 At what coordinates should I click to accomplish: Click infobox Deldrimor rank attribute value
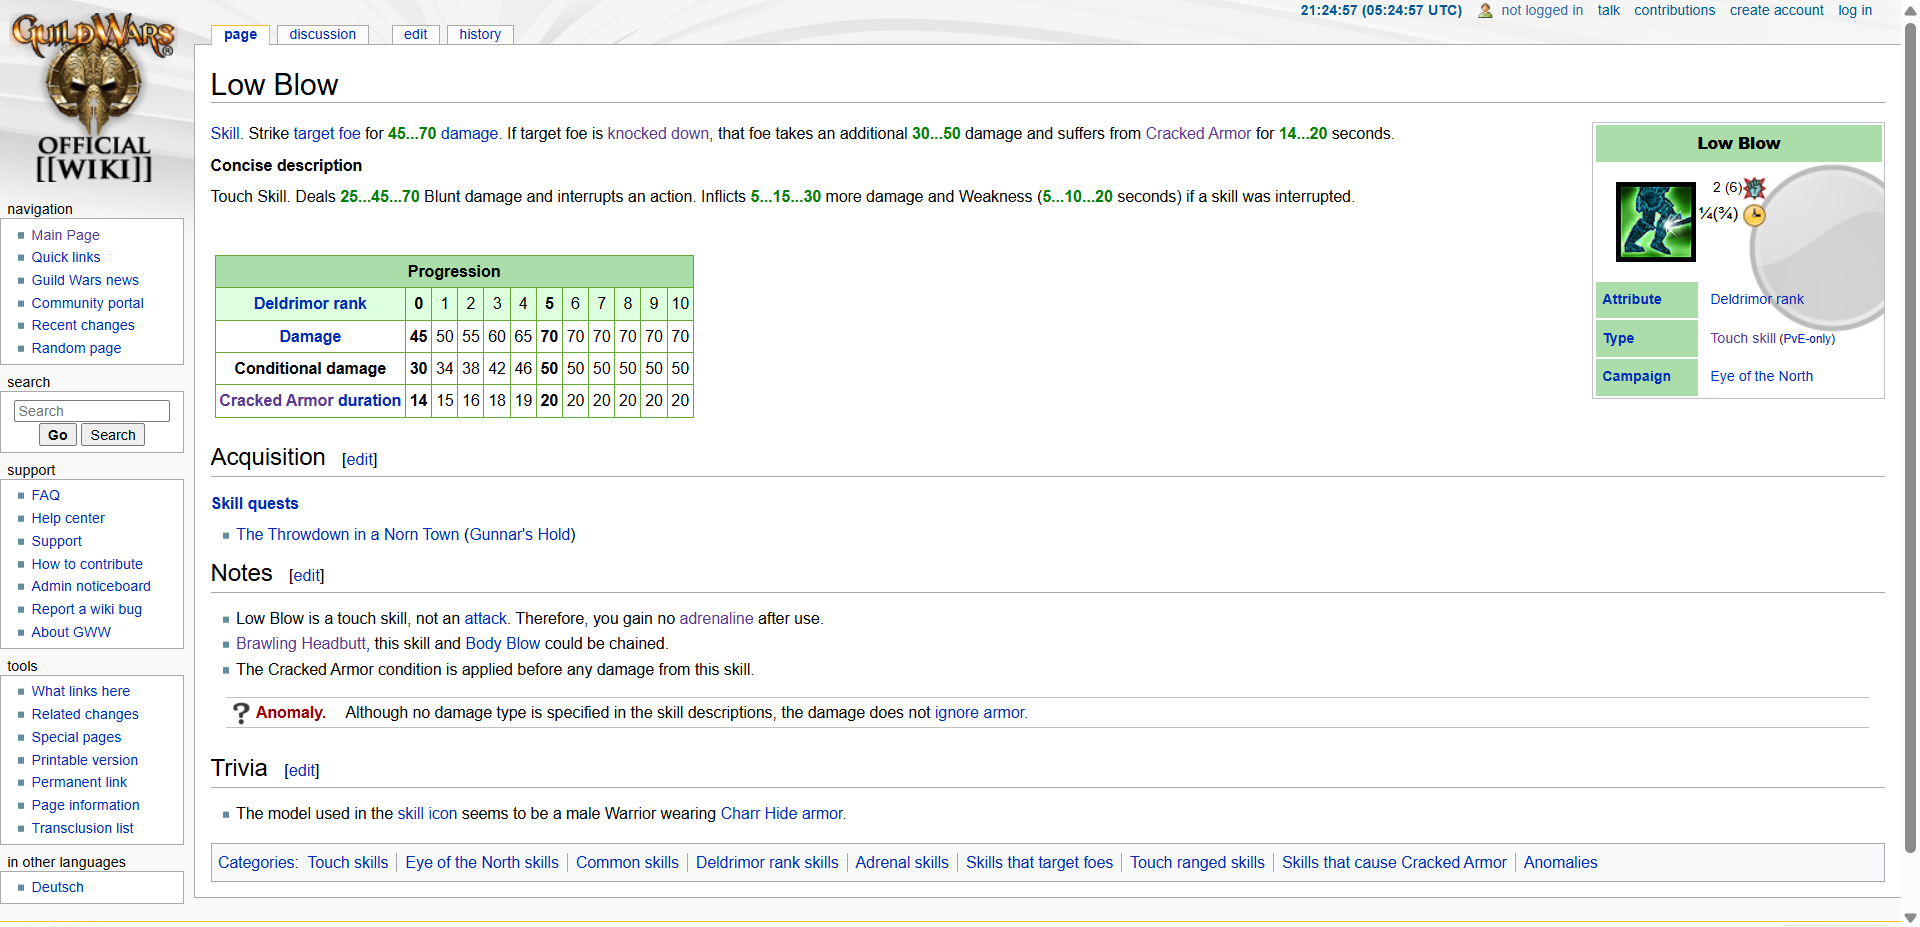click(1757, 299)
